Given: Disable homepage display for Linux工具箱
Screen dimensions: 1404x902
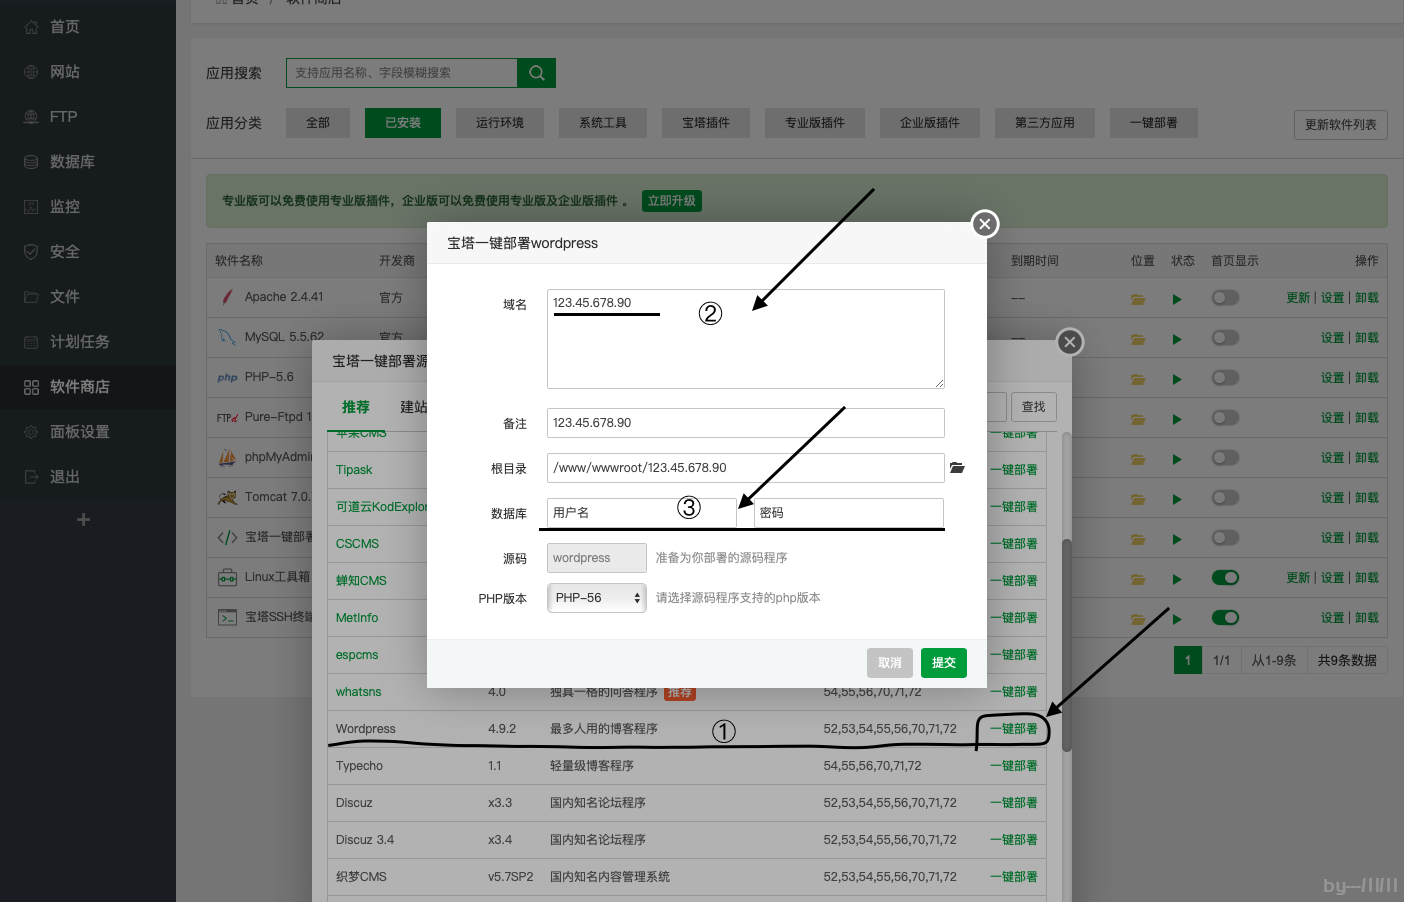Looking at the screenshot, I should coord(1225,577).
